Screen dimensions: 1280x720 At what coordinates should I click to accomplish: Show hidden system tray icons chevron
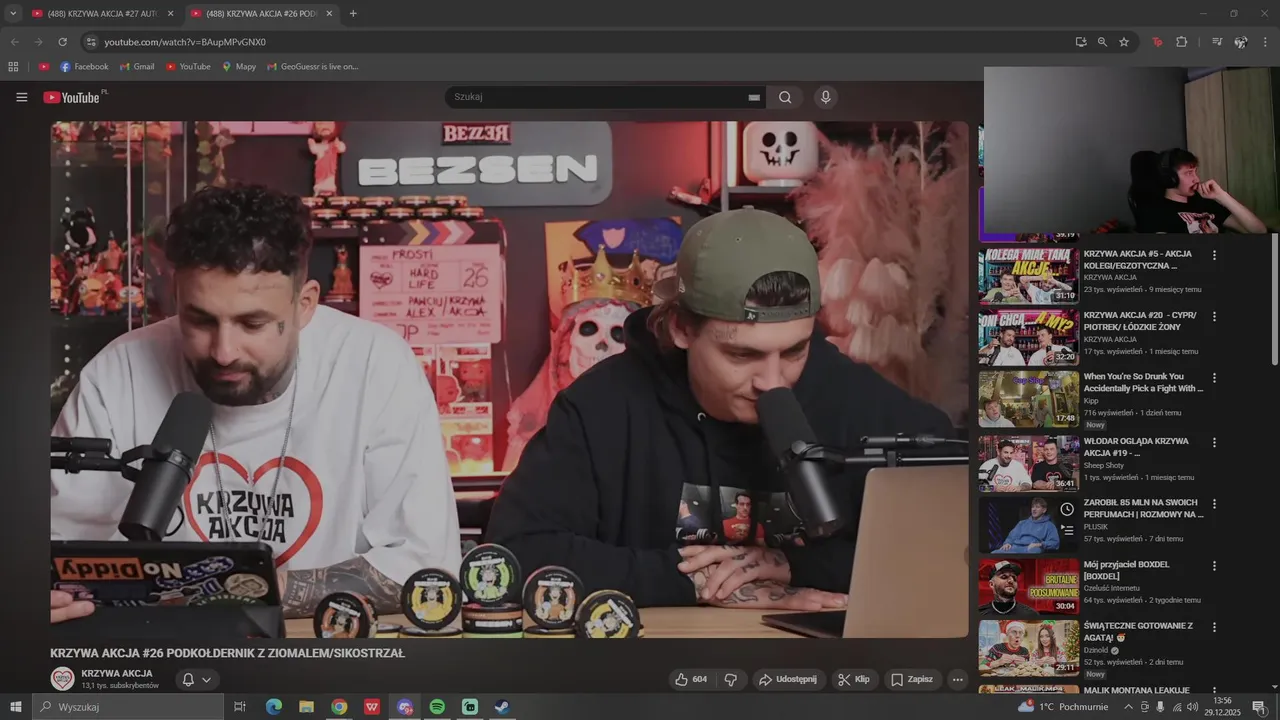(1129, 707)
